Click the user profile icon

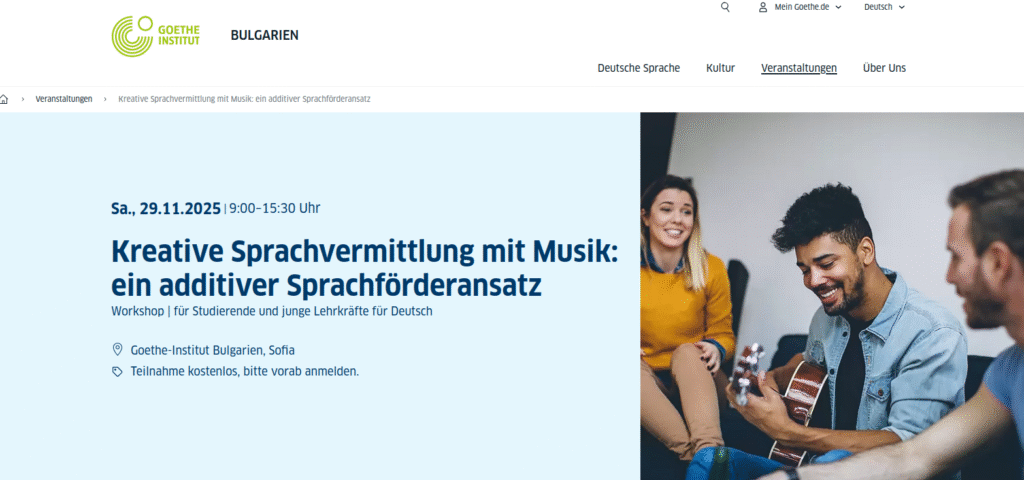point(763,7)
